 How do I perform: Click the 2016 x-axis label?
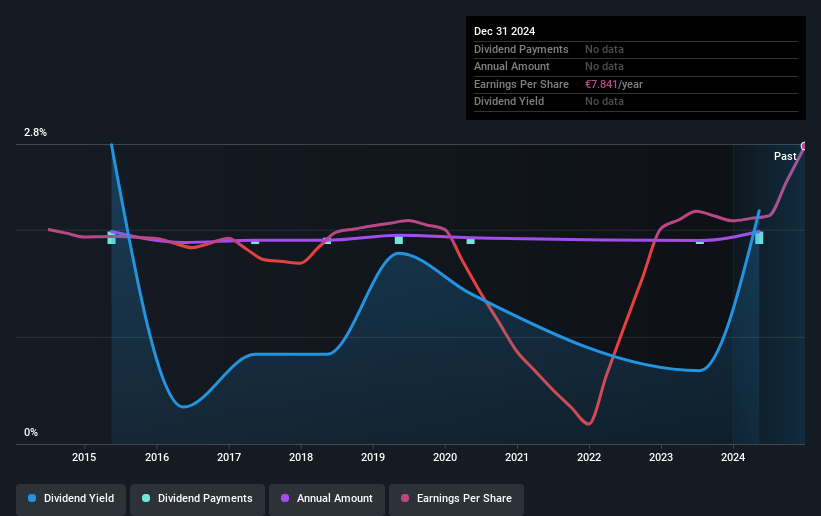[157, 457]
